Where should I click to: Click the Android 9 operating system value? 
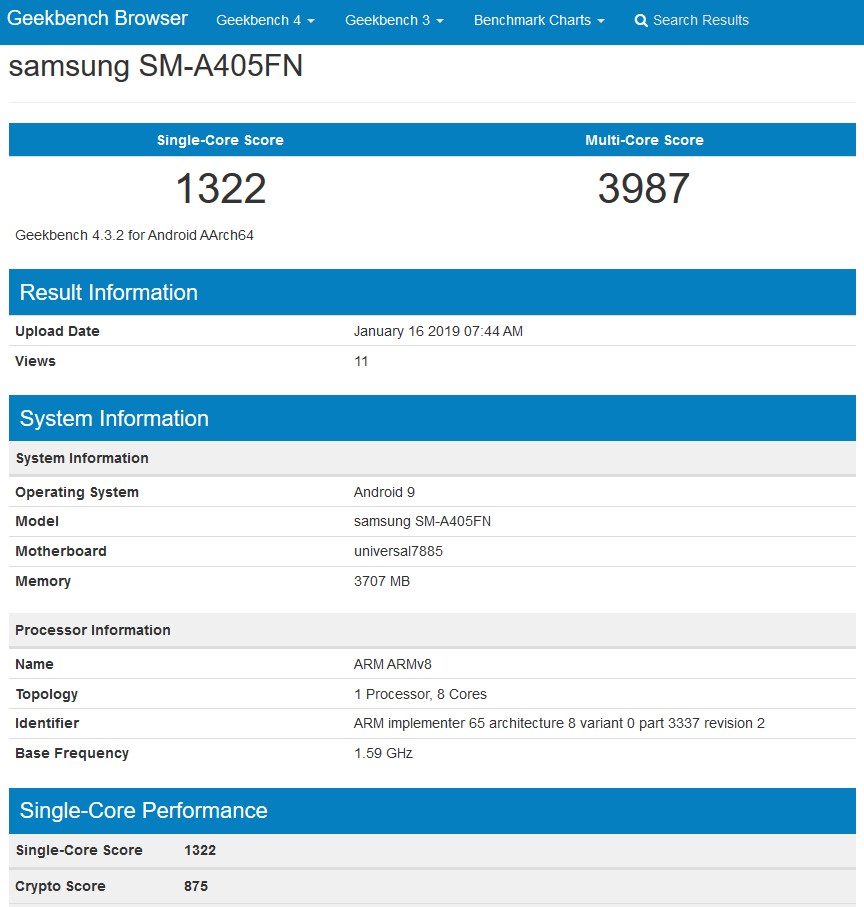point(384,492)
